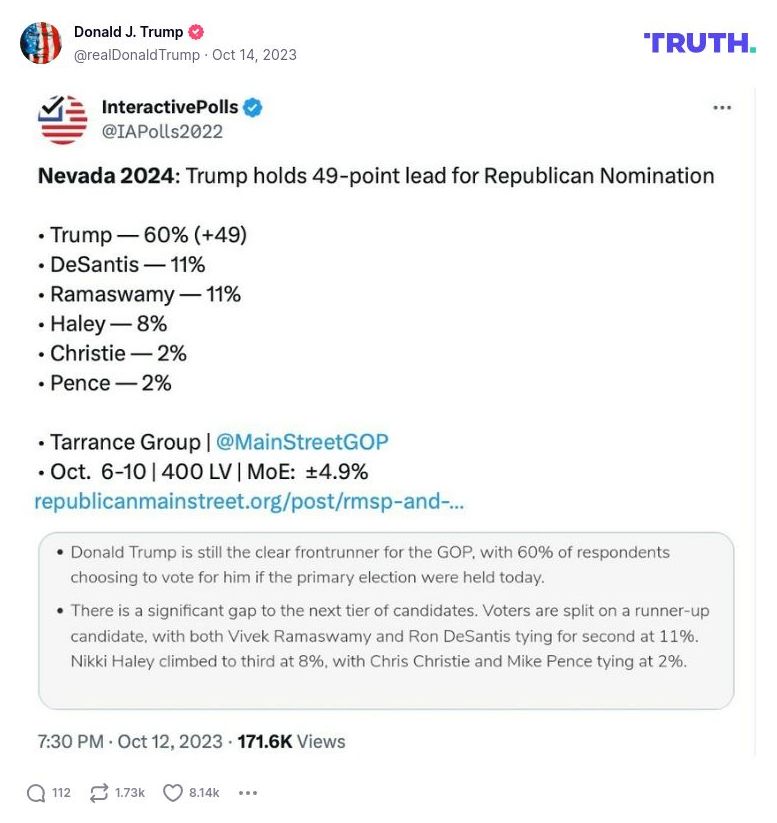Click the 7:30 PM Oct 12, 2023 timestamp

coord(130,741)
